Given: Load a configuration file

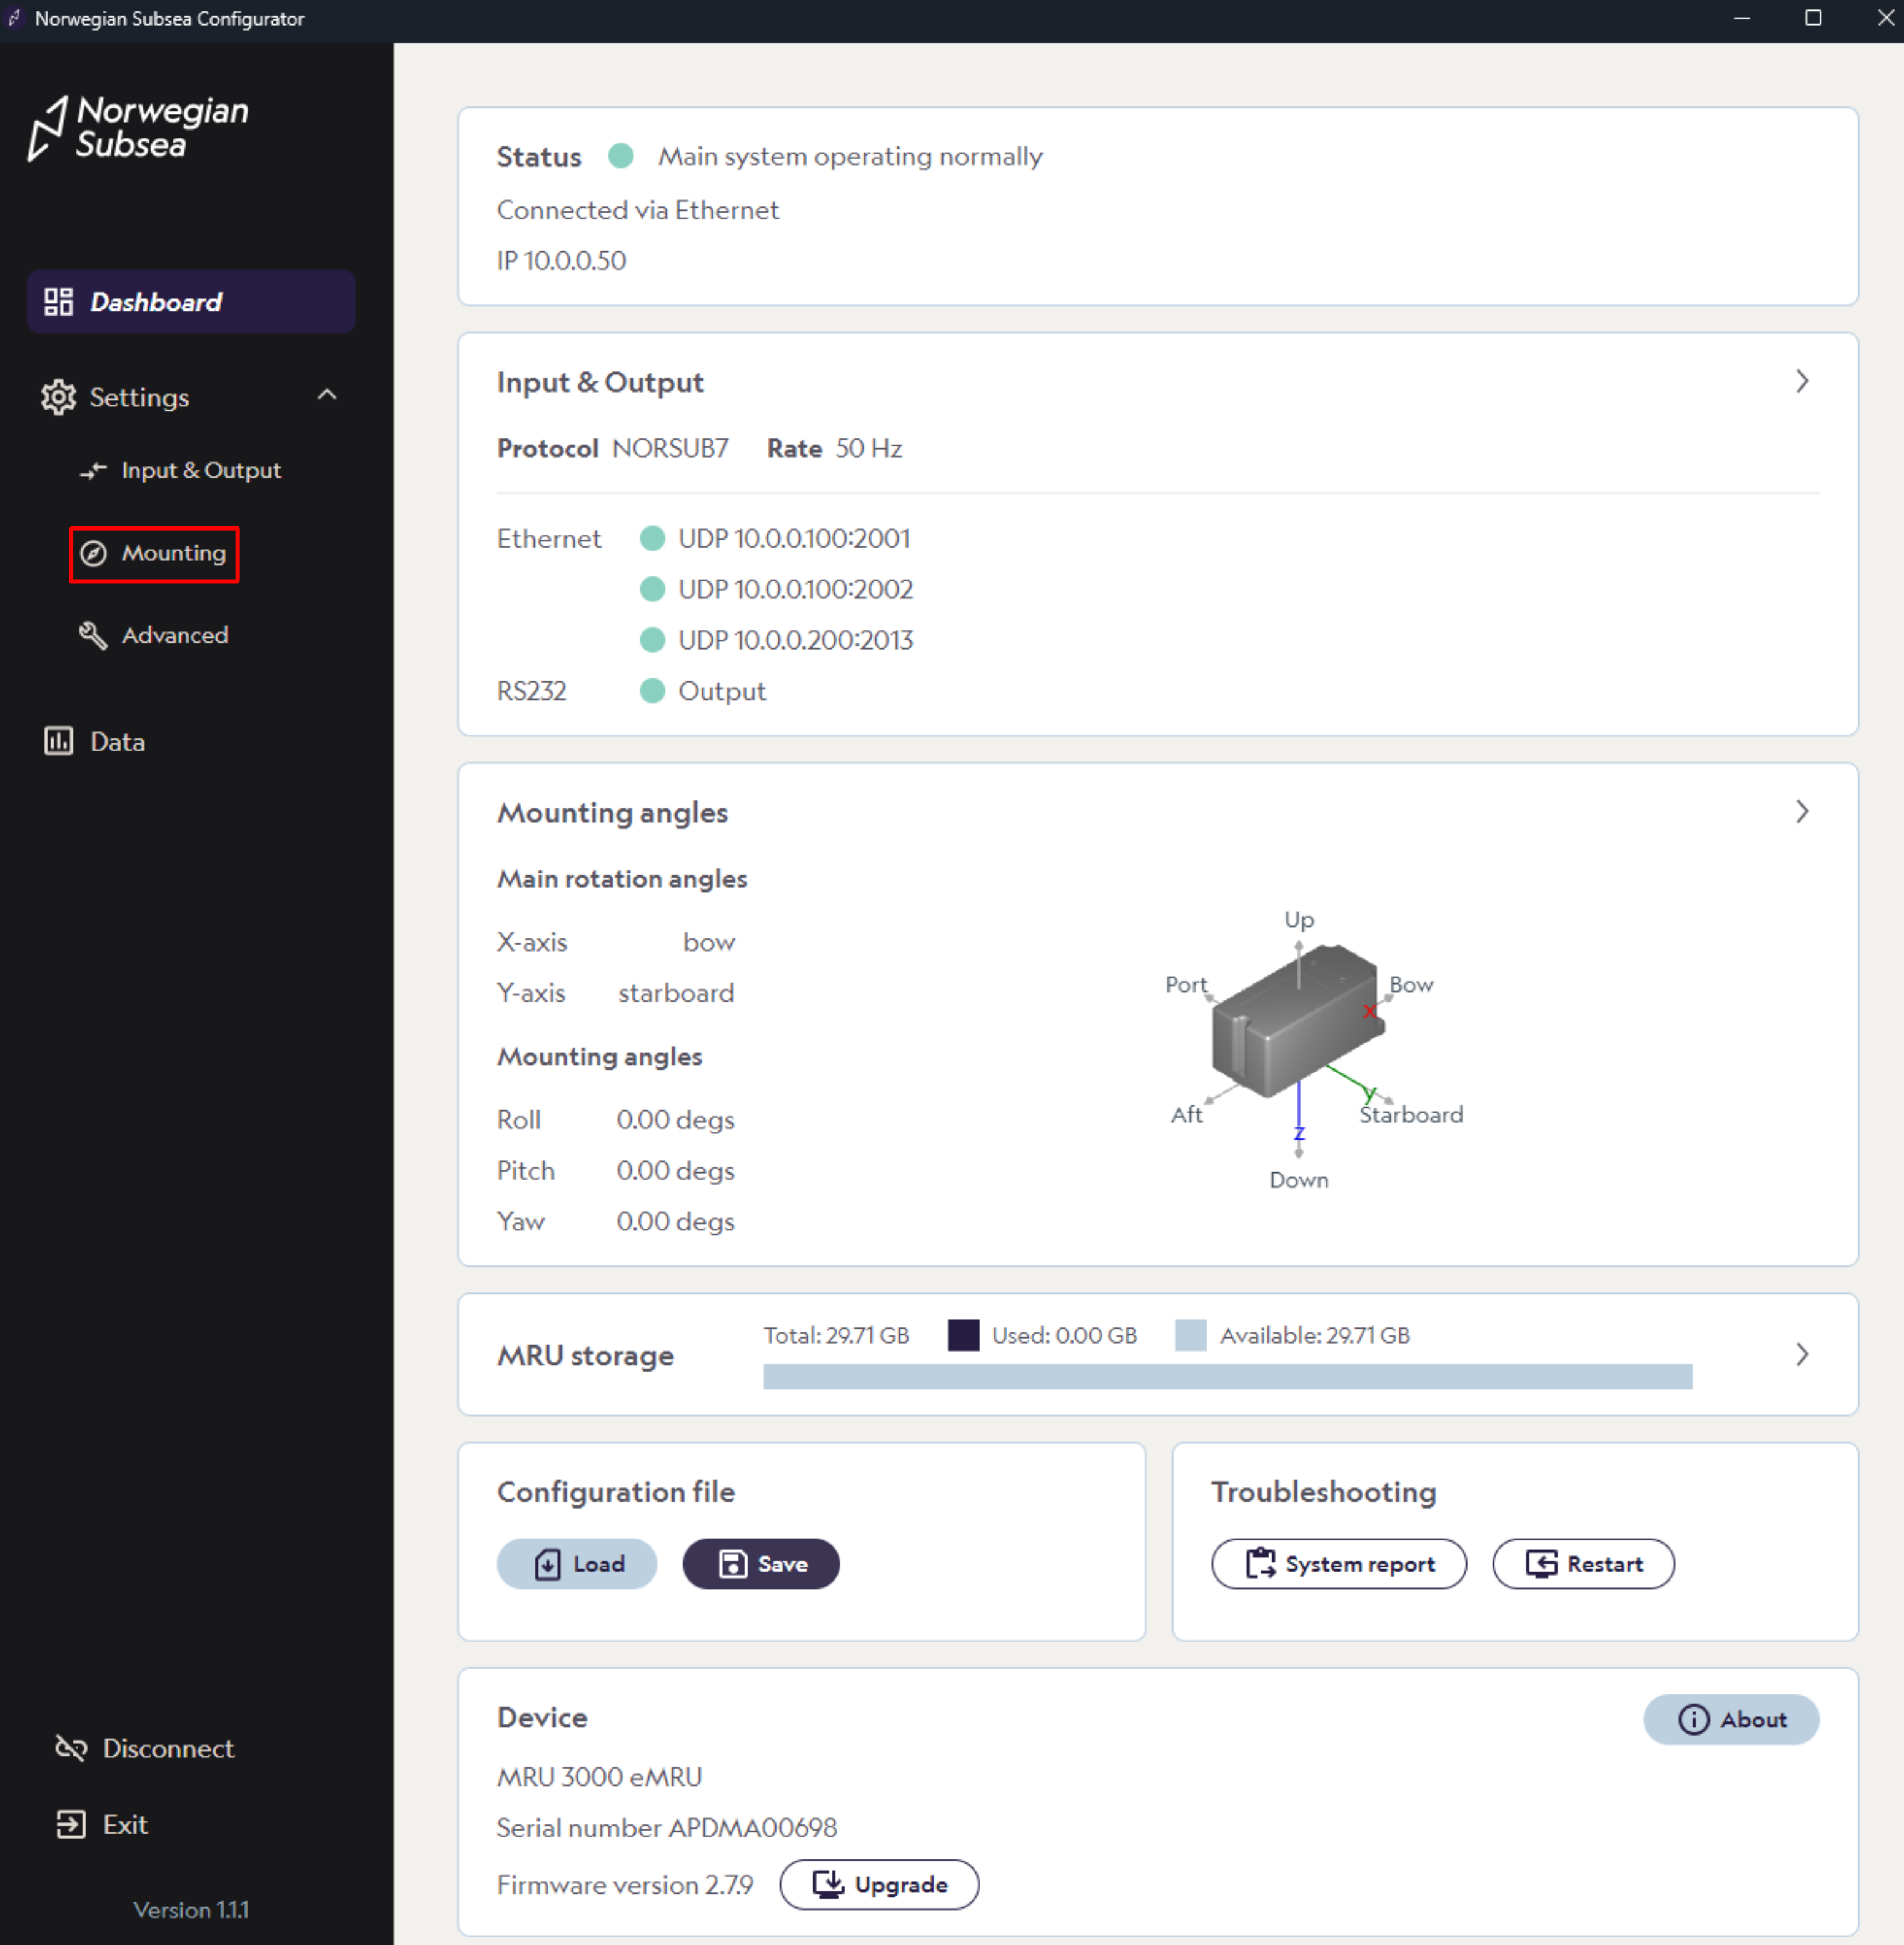Looking at the screenshot, I should click(x=577, y=1563).
